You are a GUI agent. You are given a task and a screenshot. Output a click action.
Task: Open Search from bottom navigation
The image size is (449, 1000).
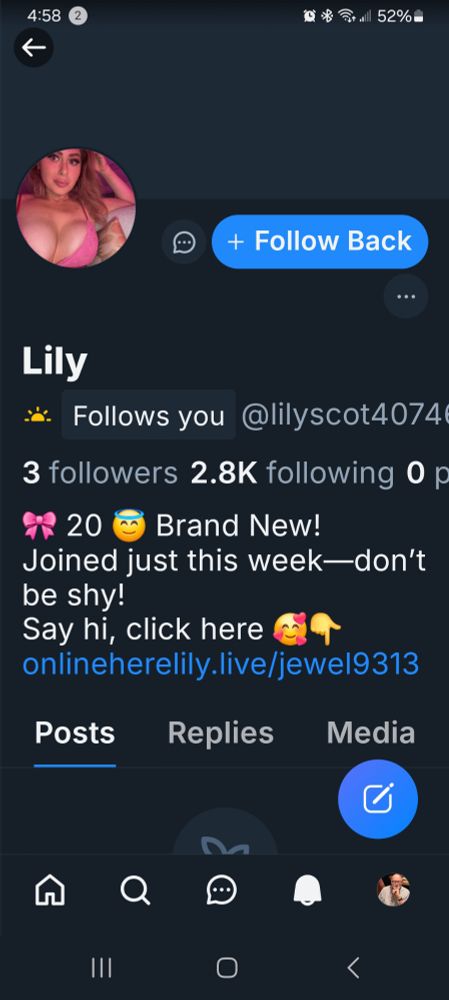[x=135, y=890]
